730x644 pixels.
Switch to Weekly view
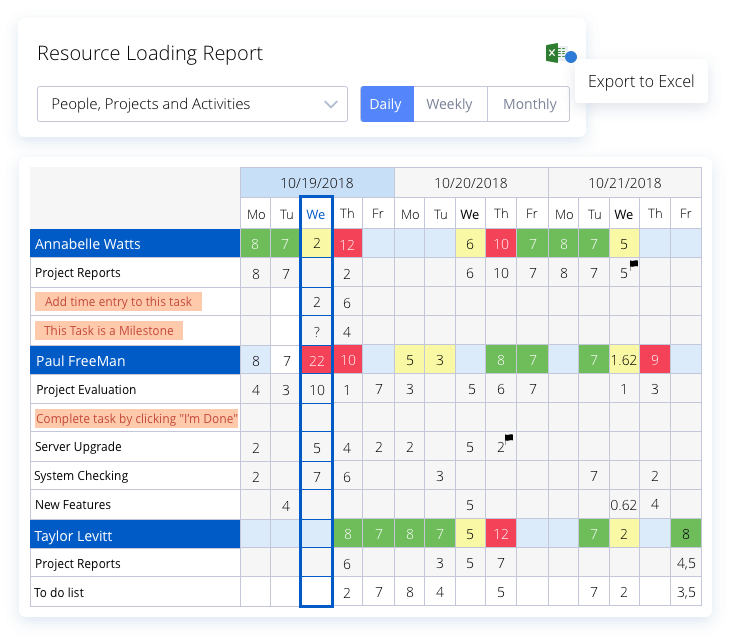click(450, 104)
